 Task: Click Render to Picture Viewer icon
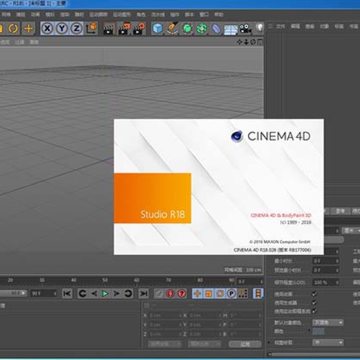[x=124, y=28]
